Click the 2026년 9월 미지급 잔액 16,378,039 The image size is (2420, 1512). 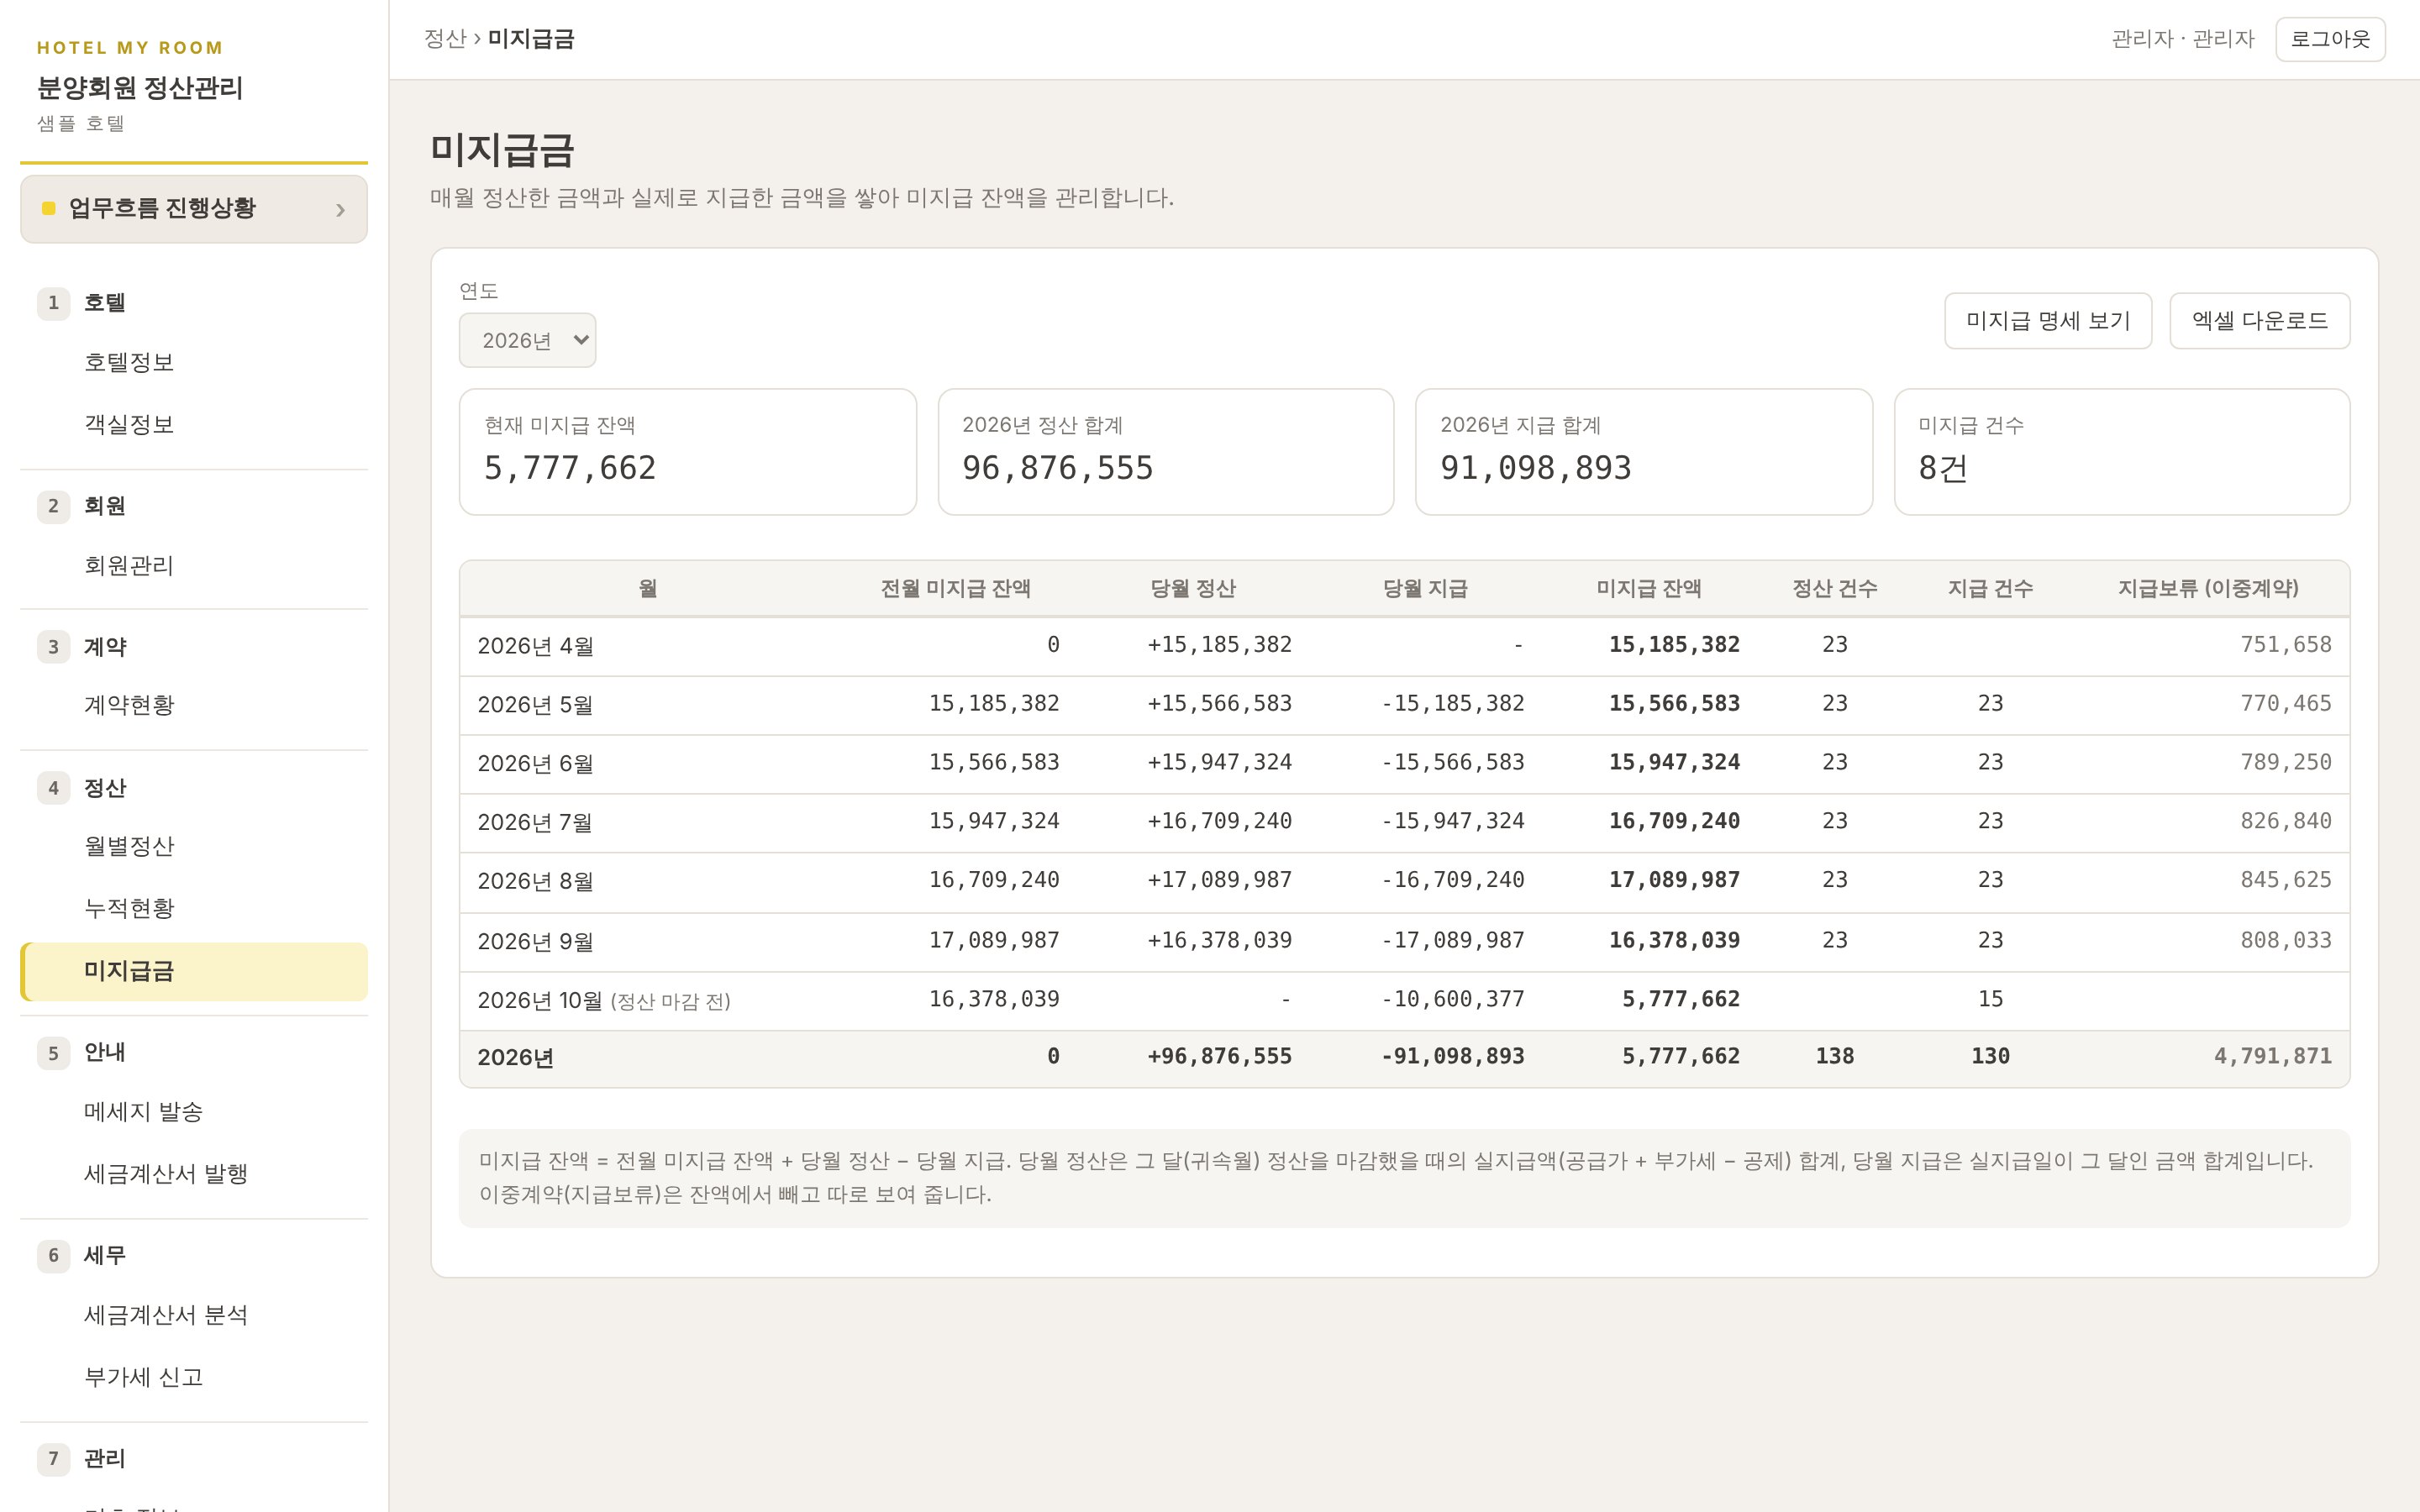pyautogui.click(x=1674, y=940)
